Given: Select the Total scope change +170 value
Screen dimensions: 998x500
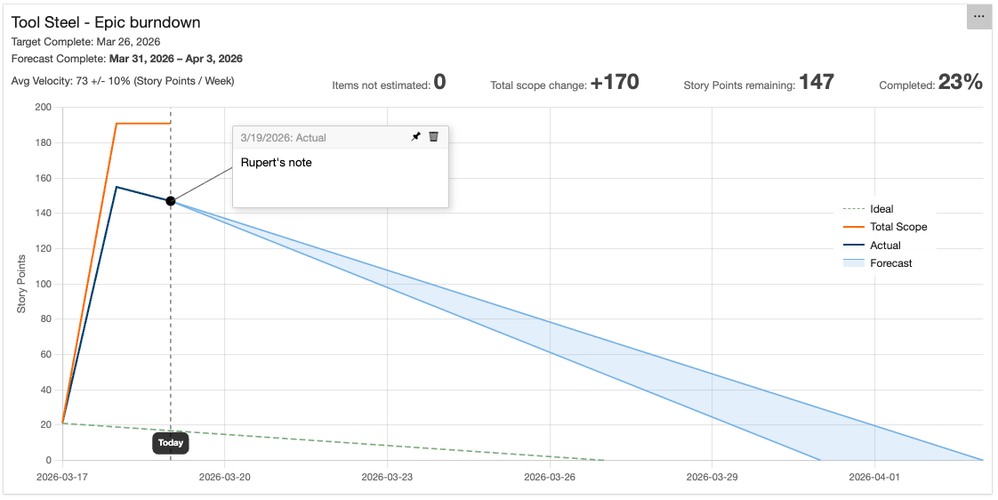Looking at the screenshot, I should click(x=614, y=83).
